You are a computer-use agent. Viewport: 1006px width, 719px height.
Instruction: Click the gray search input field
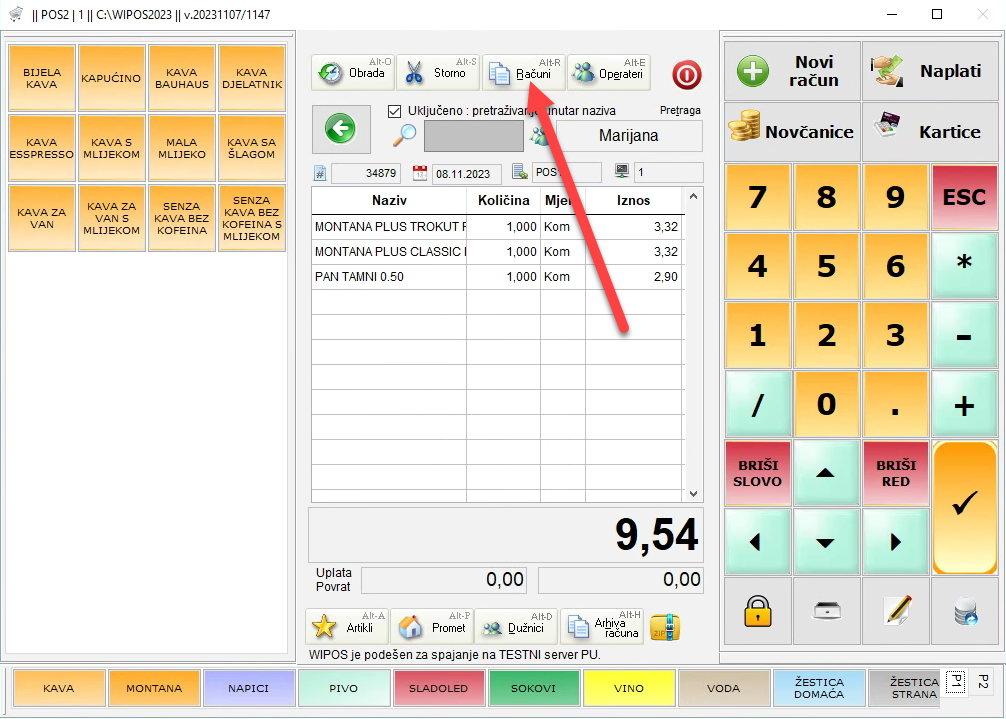tap(473, 135)
